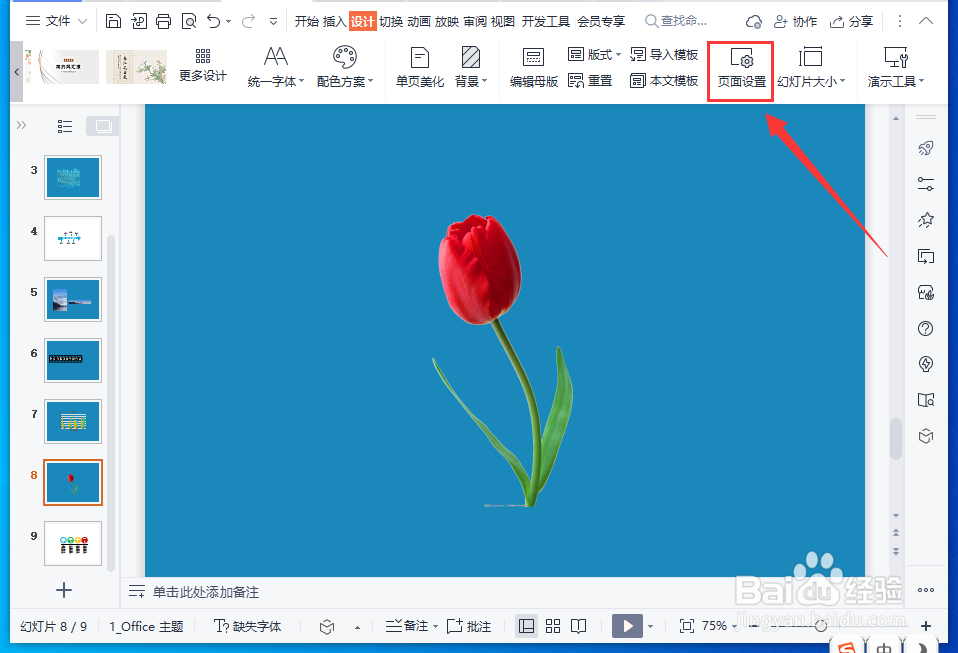
Task: Click 协作 collaborate button
Action: 795,22
